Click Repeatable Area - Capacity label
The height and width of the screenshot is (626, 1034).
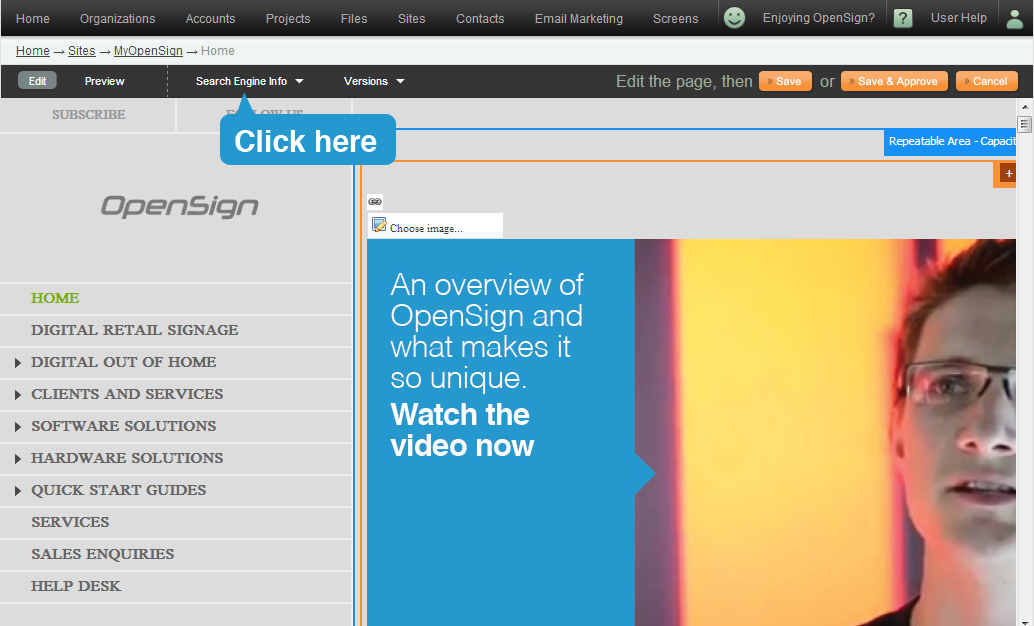[950, 142]
